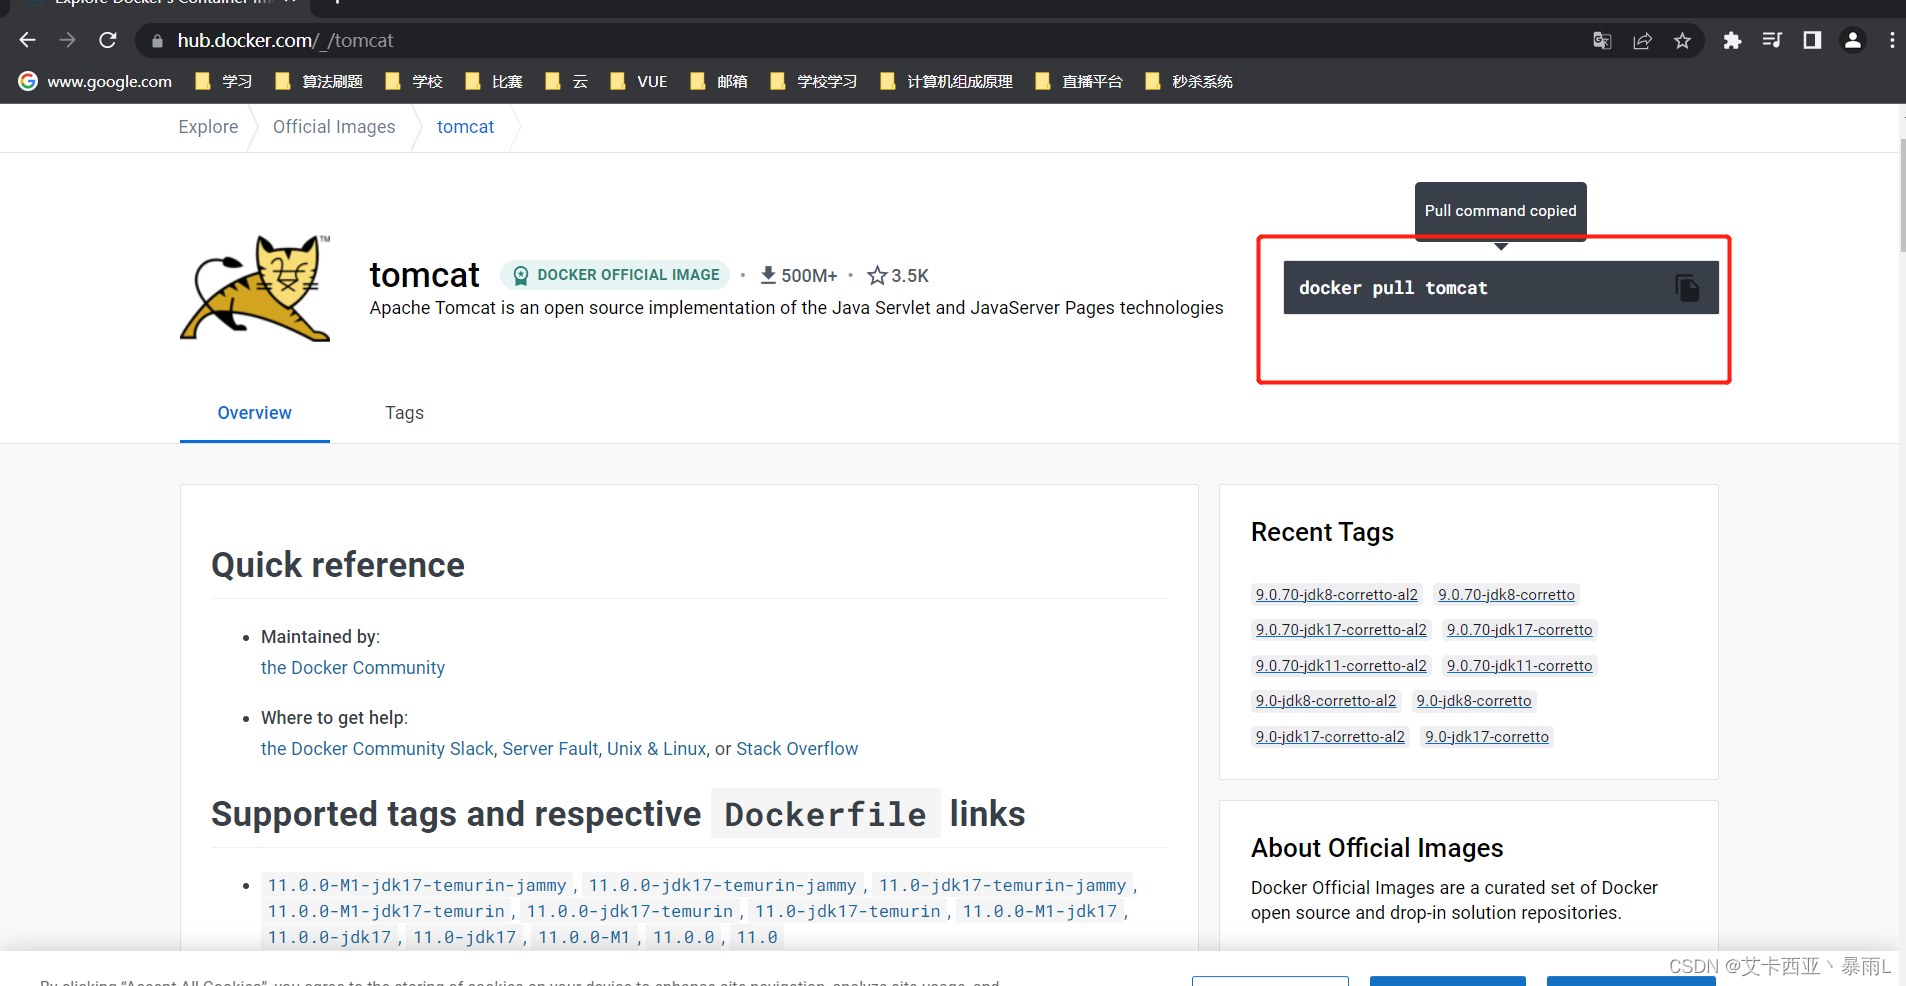Open the translate page icon

coord(1602,41)
